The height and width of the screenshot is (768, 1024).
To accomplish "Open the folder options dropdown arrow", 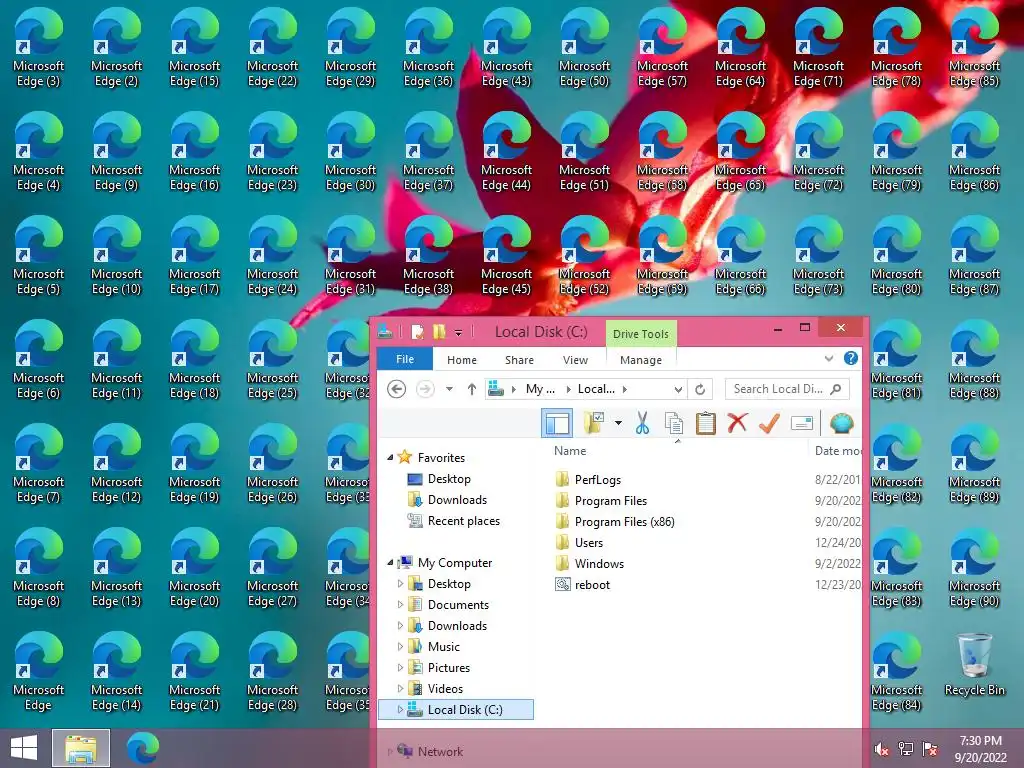I will pyautogui.click(x=618, y=423).
